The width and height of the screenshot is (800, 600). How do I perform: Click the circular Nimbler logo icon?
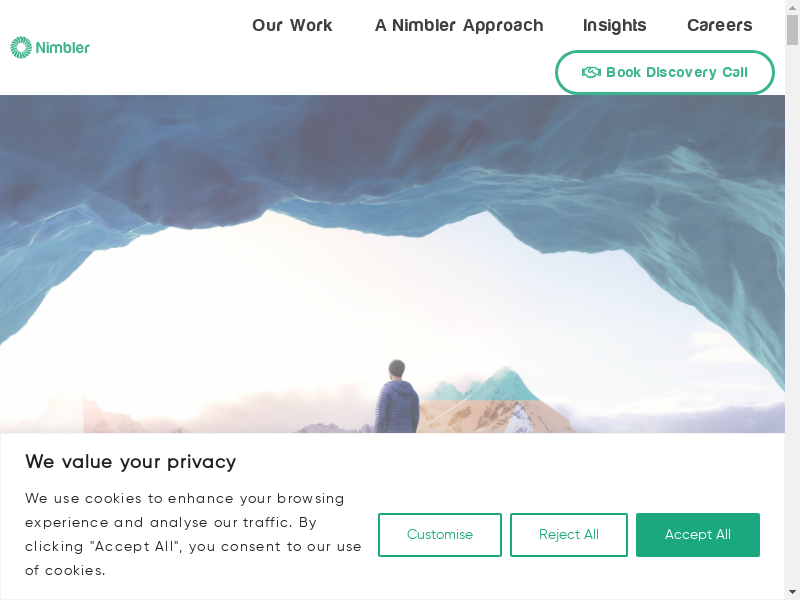coord(21,47)
